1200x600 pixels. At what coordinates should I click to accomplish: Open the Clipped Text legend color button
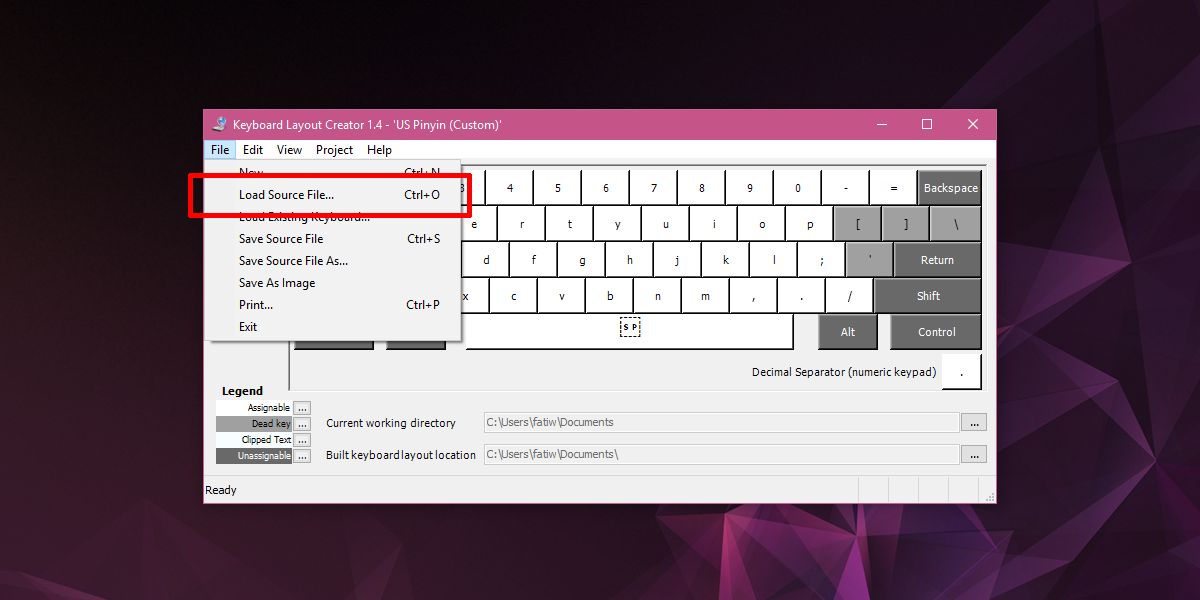(x=302, y=440)
